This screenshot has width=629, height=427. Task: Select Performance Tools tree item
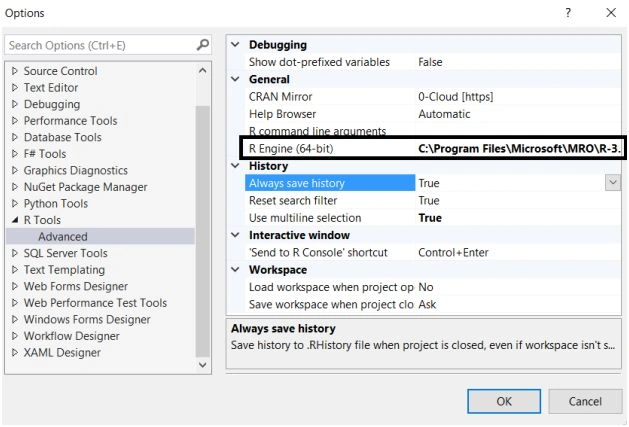pos(70,120)
